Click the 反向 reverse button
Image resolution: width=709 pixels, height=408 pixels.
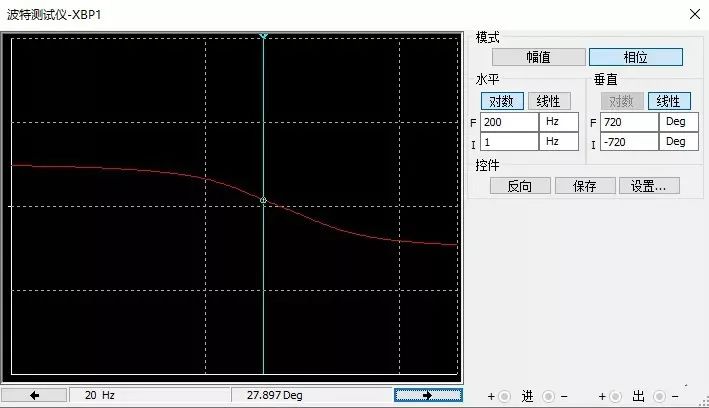(x=520, y=186)
